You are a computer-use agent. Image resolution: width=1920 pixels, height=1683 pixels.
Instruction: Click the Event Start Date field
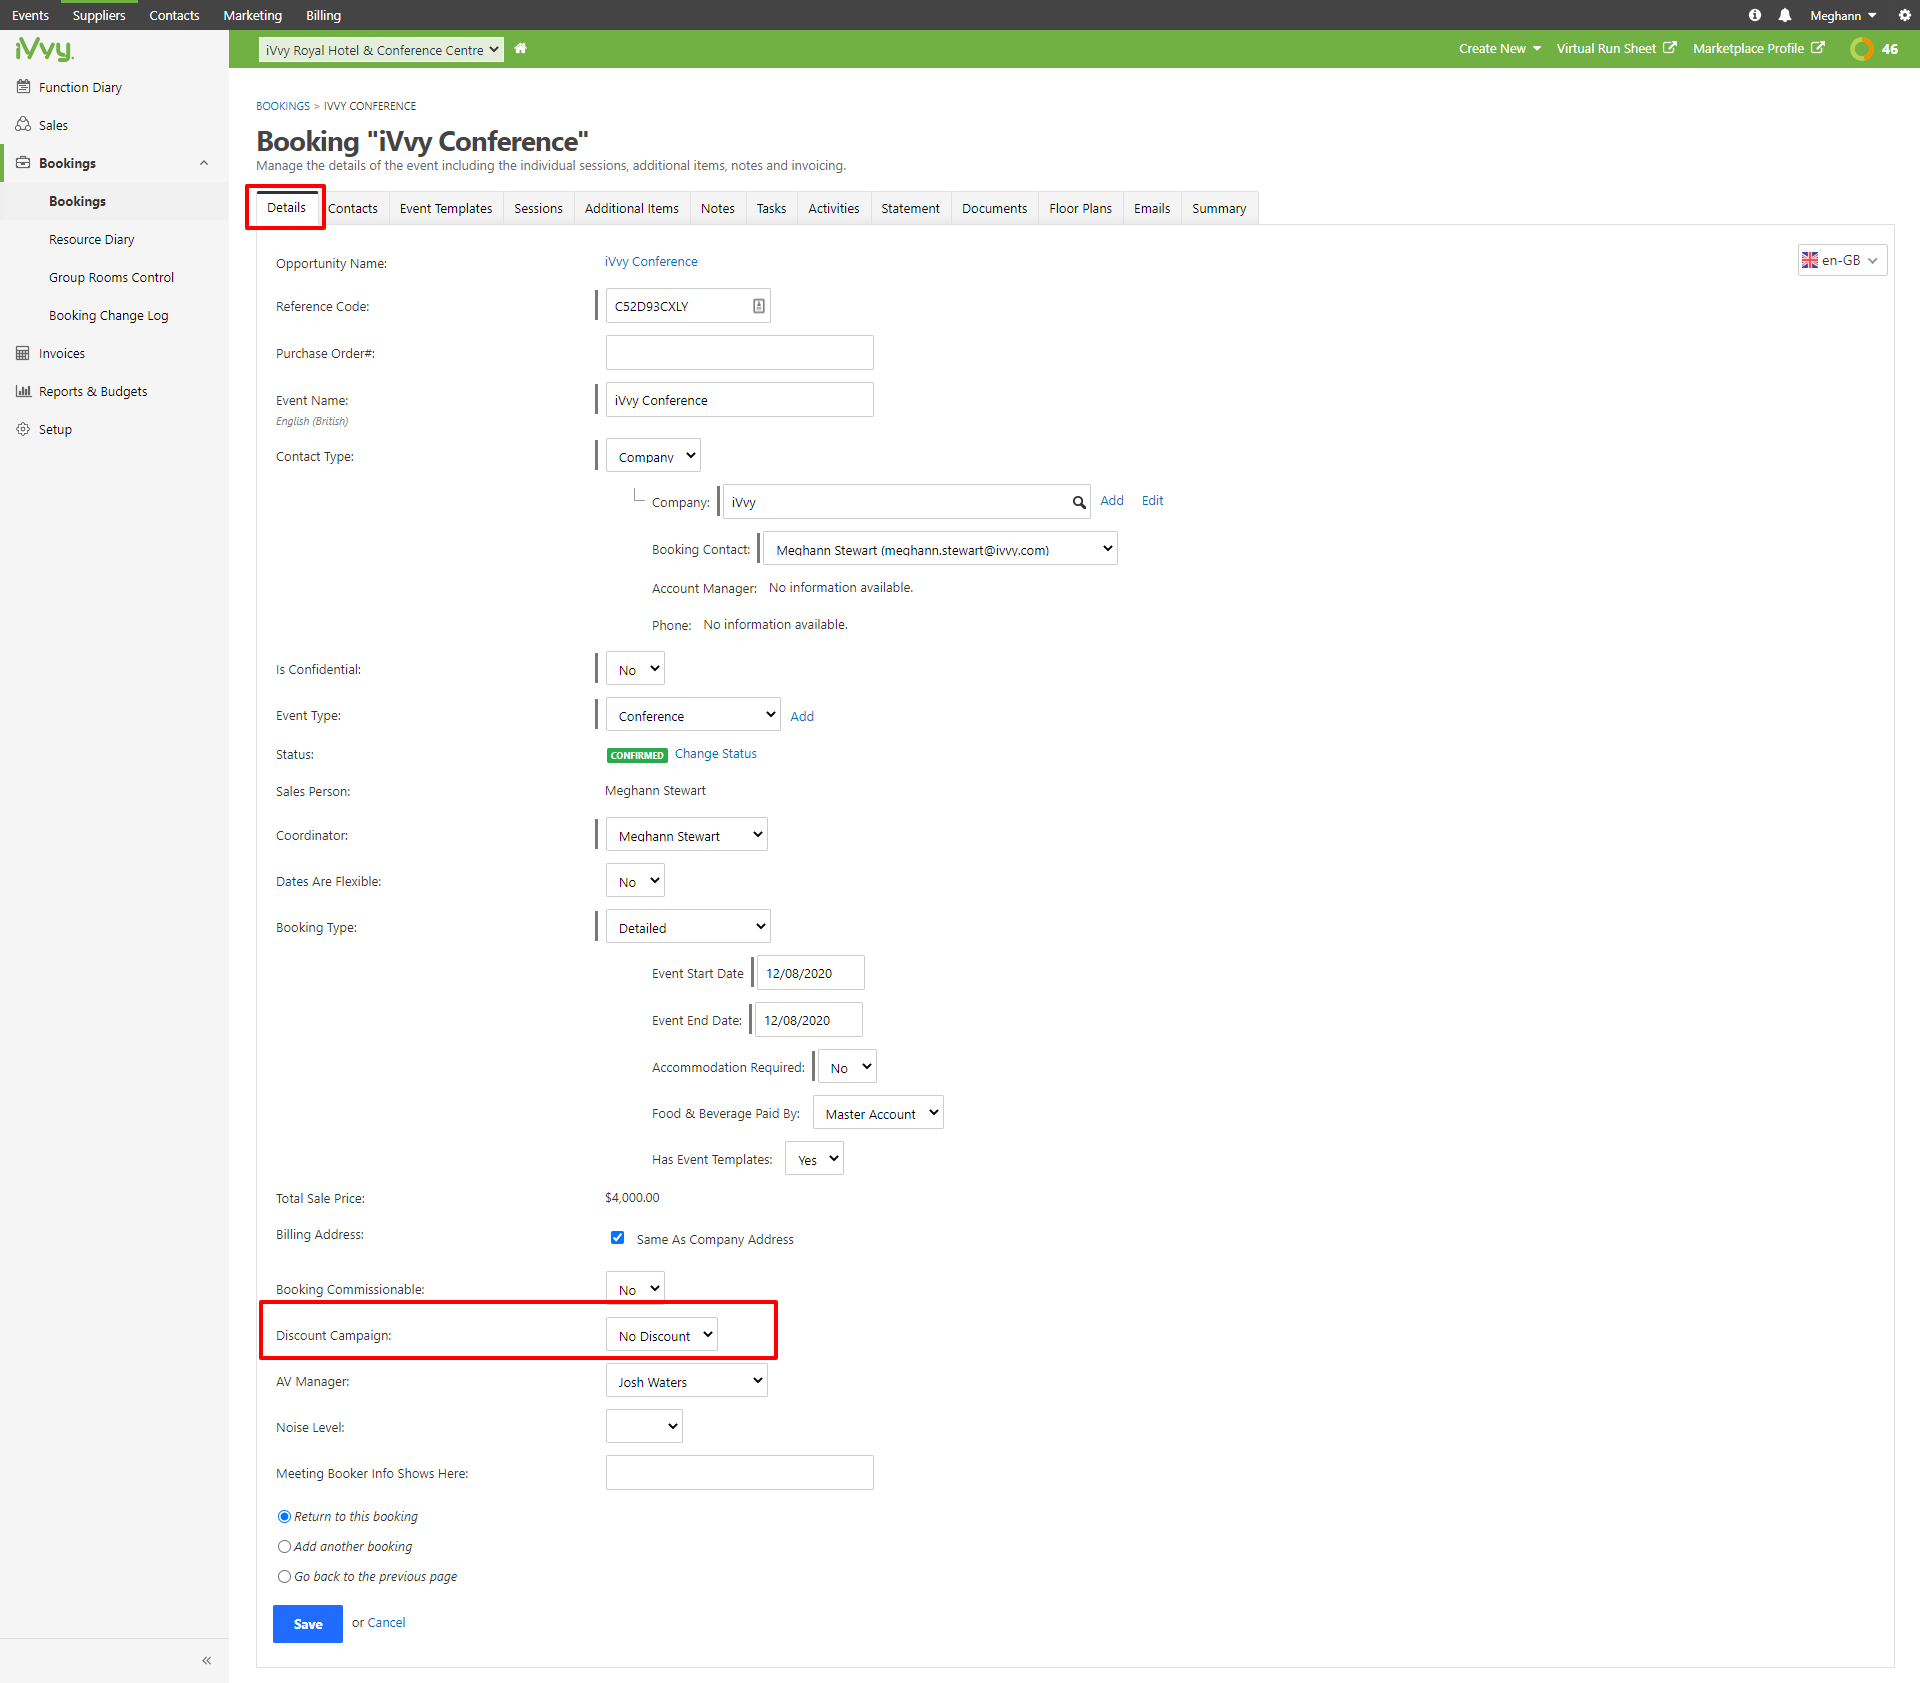[811, 972]
